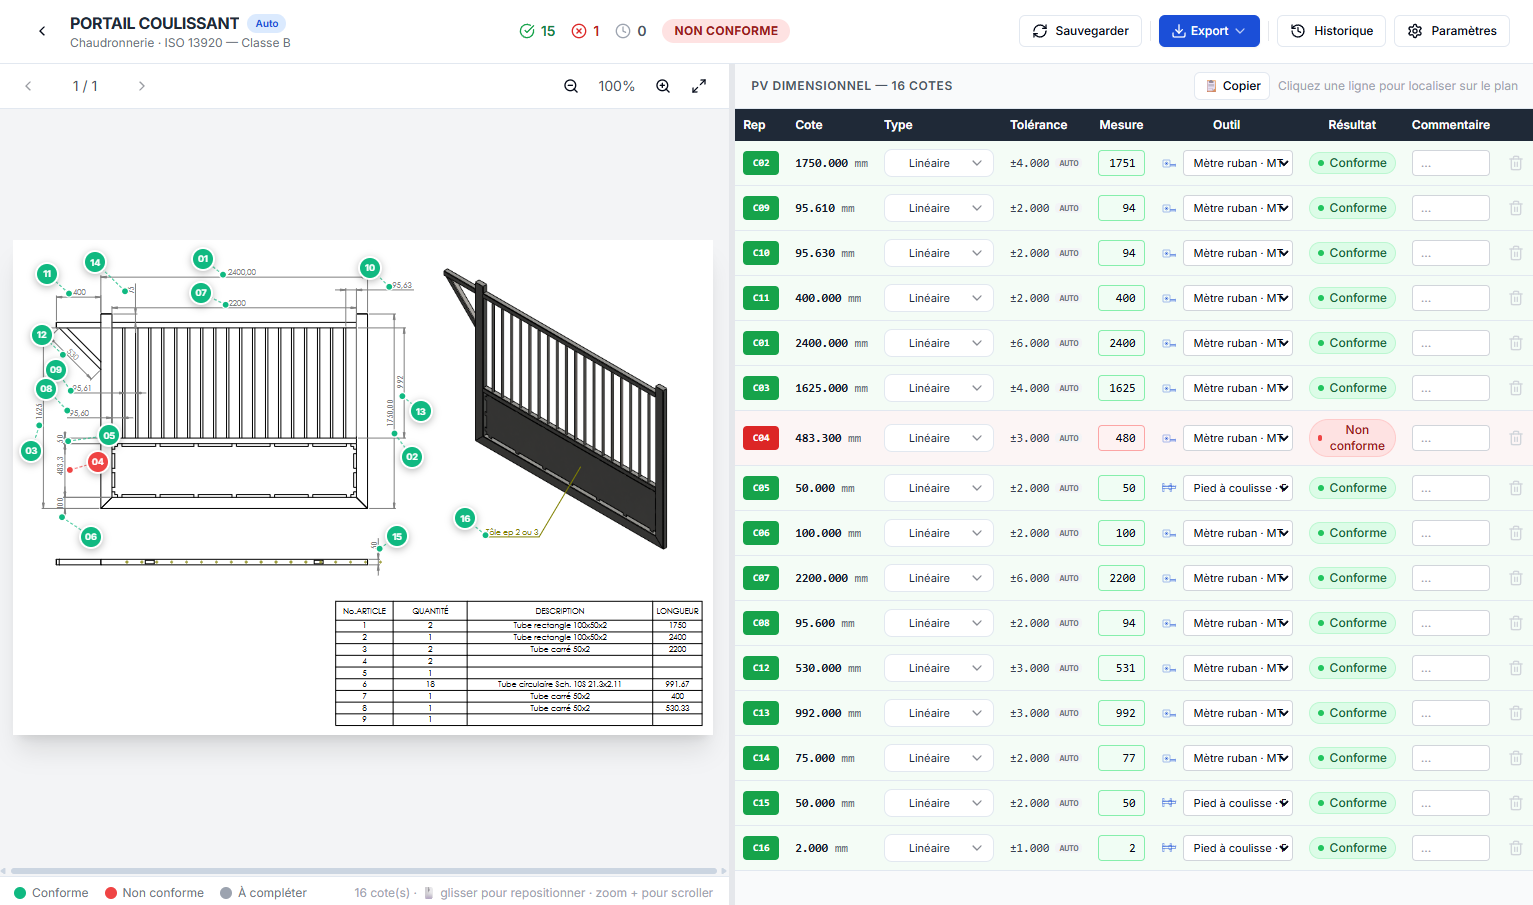Screen dimensions: 1533x905
Task: Select marker 15 on the drawing
Action: pos(397,536)
